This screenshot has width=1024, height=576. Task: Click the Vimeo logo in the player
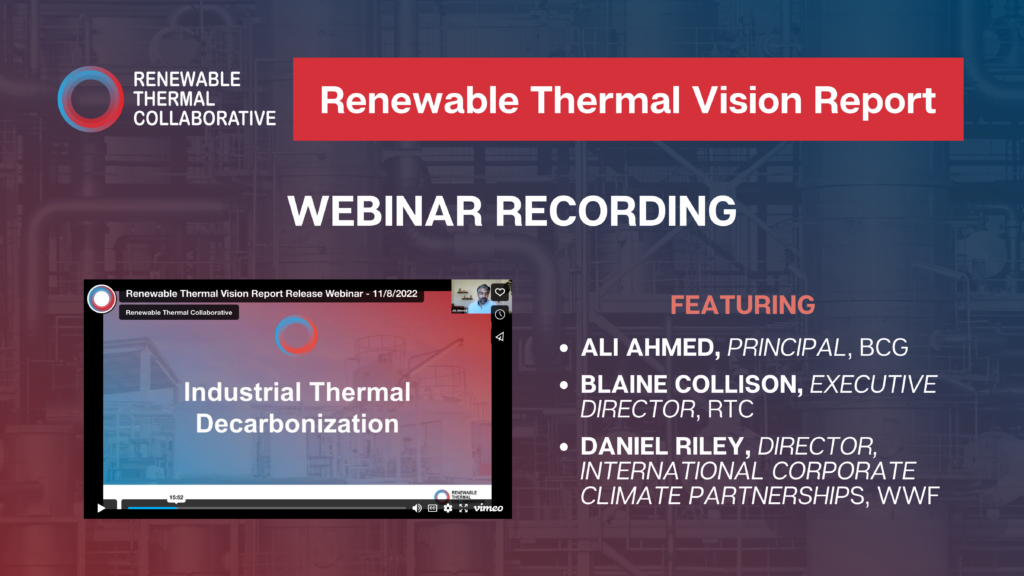pyautogui.click(x=489, y=508)
